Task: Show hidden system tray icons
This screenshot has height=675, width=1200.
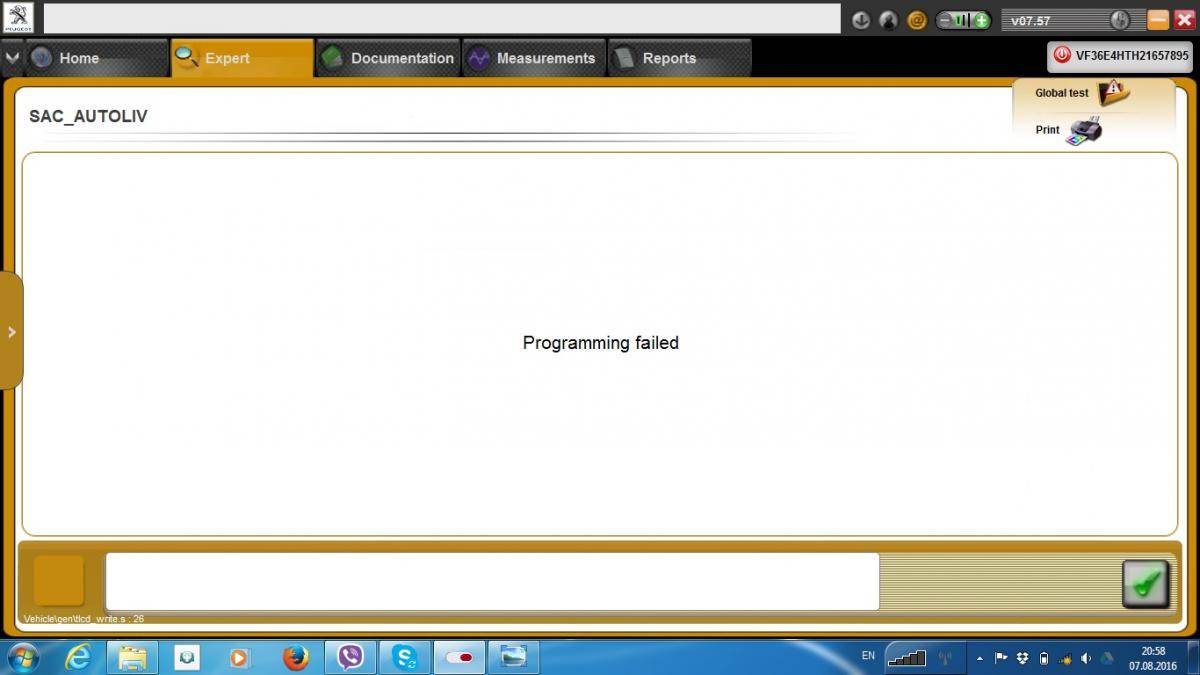Action: (980, 658)
